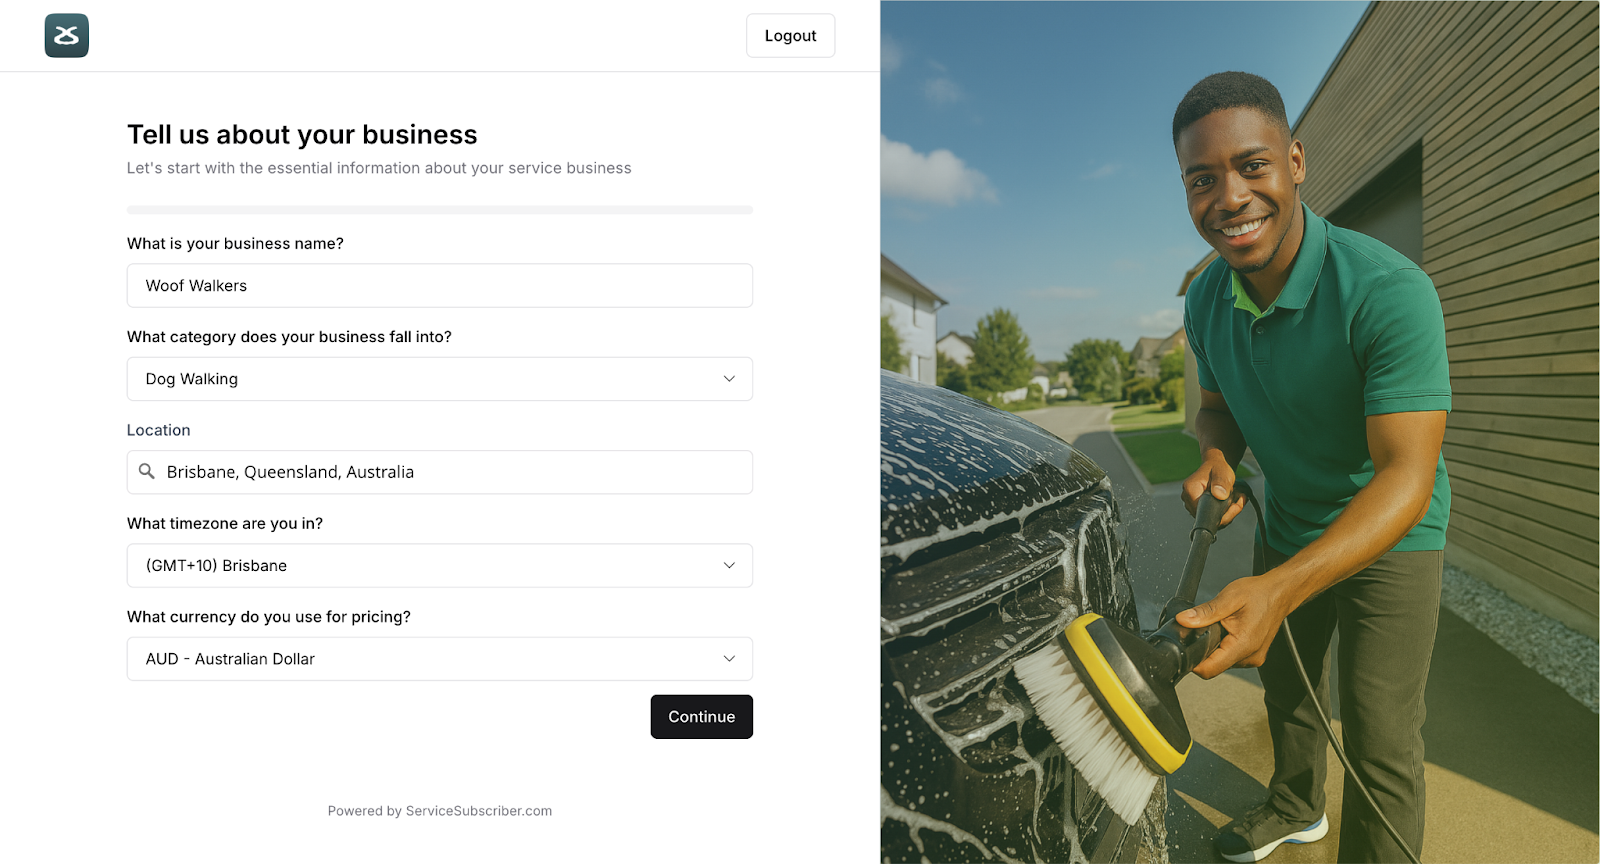
Task: Open the currency selector showing AUD - Australian Dollar
Action: pos(440,659)
